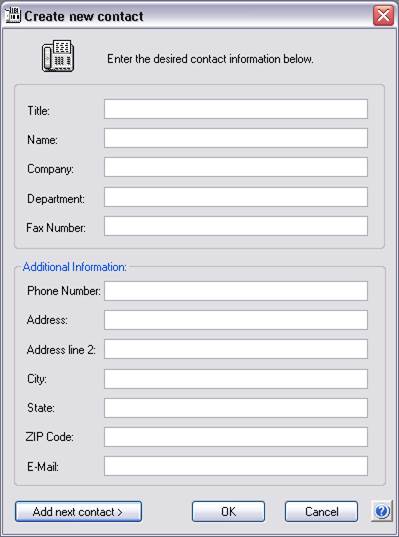
Task: Click the Cancel button
Action: point(321,512)
